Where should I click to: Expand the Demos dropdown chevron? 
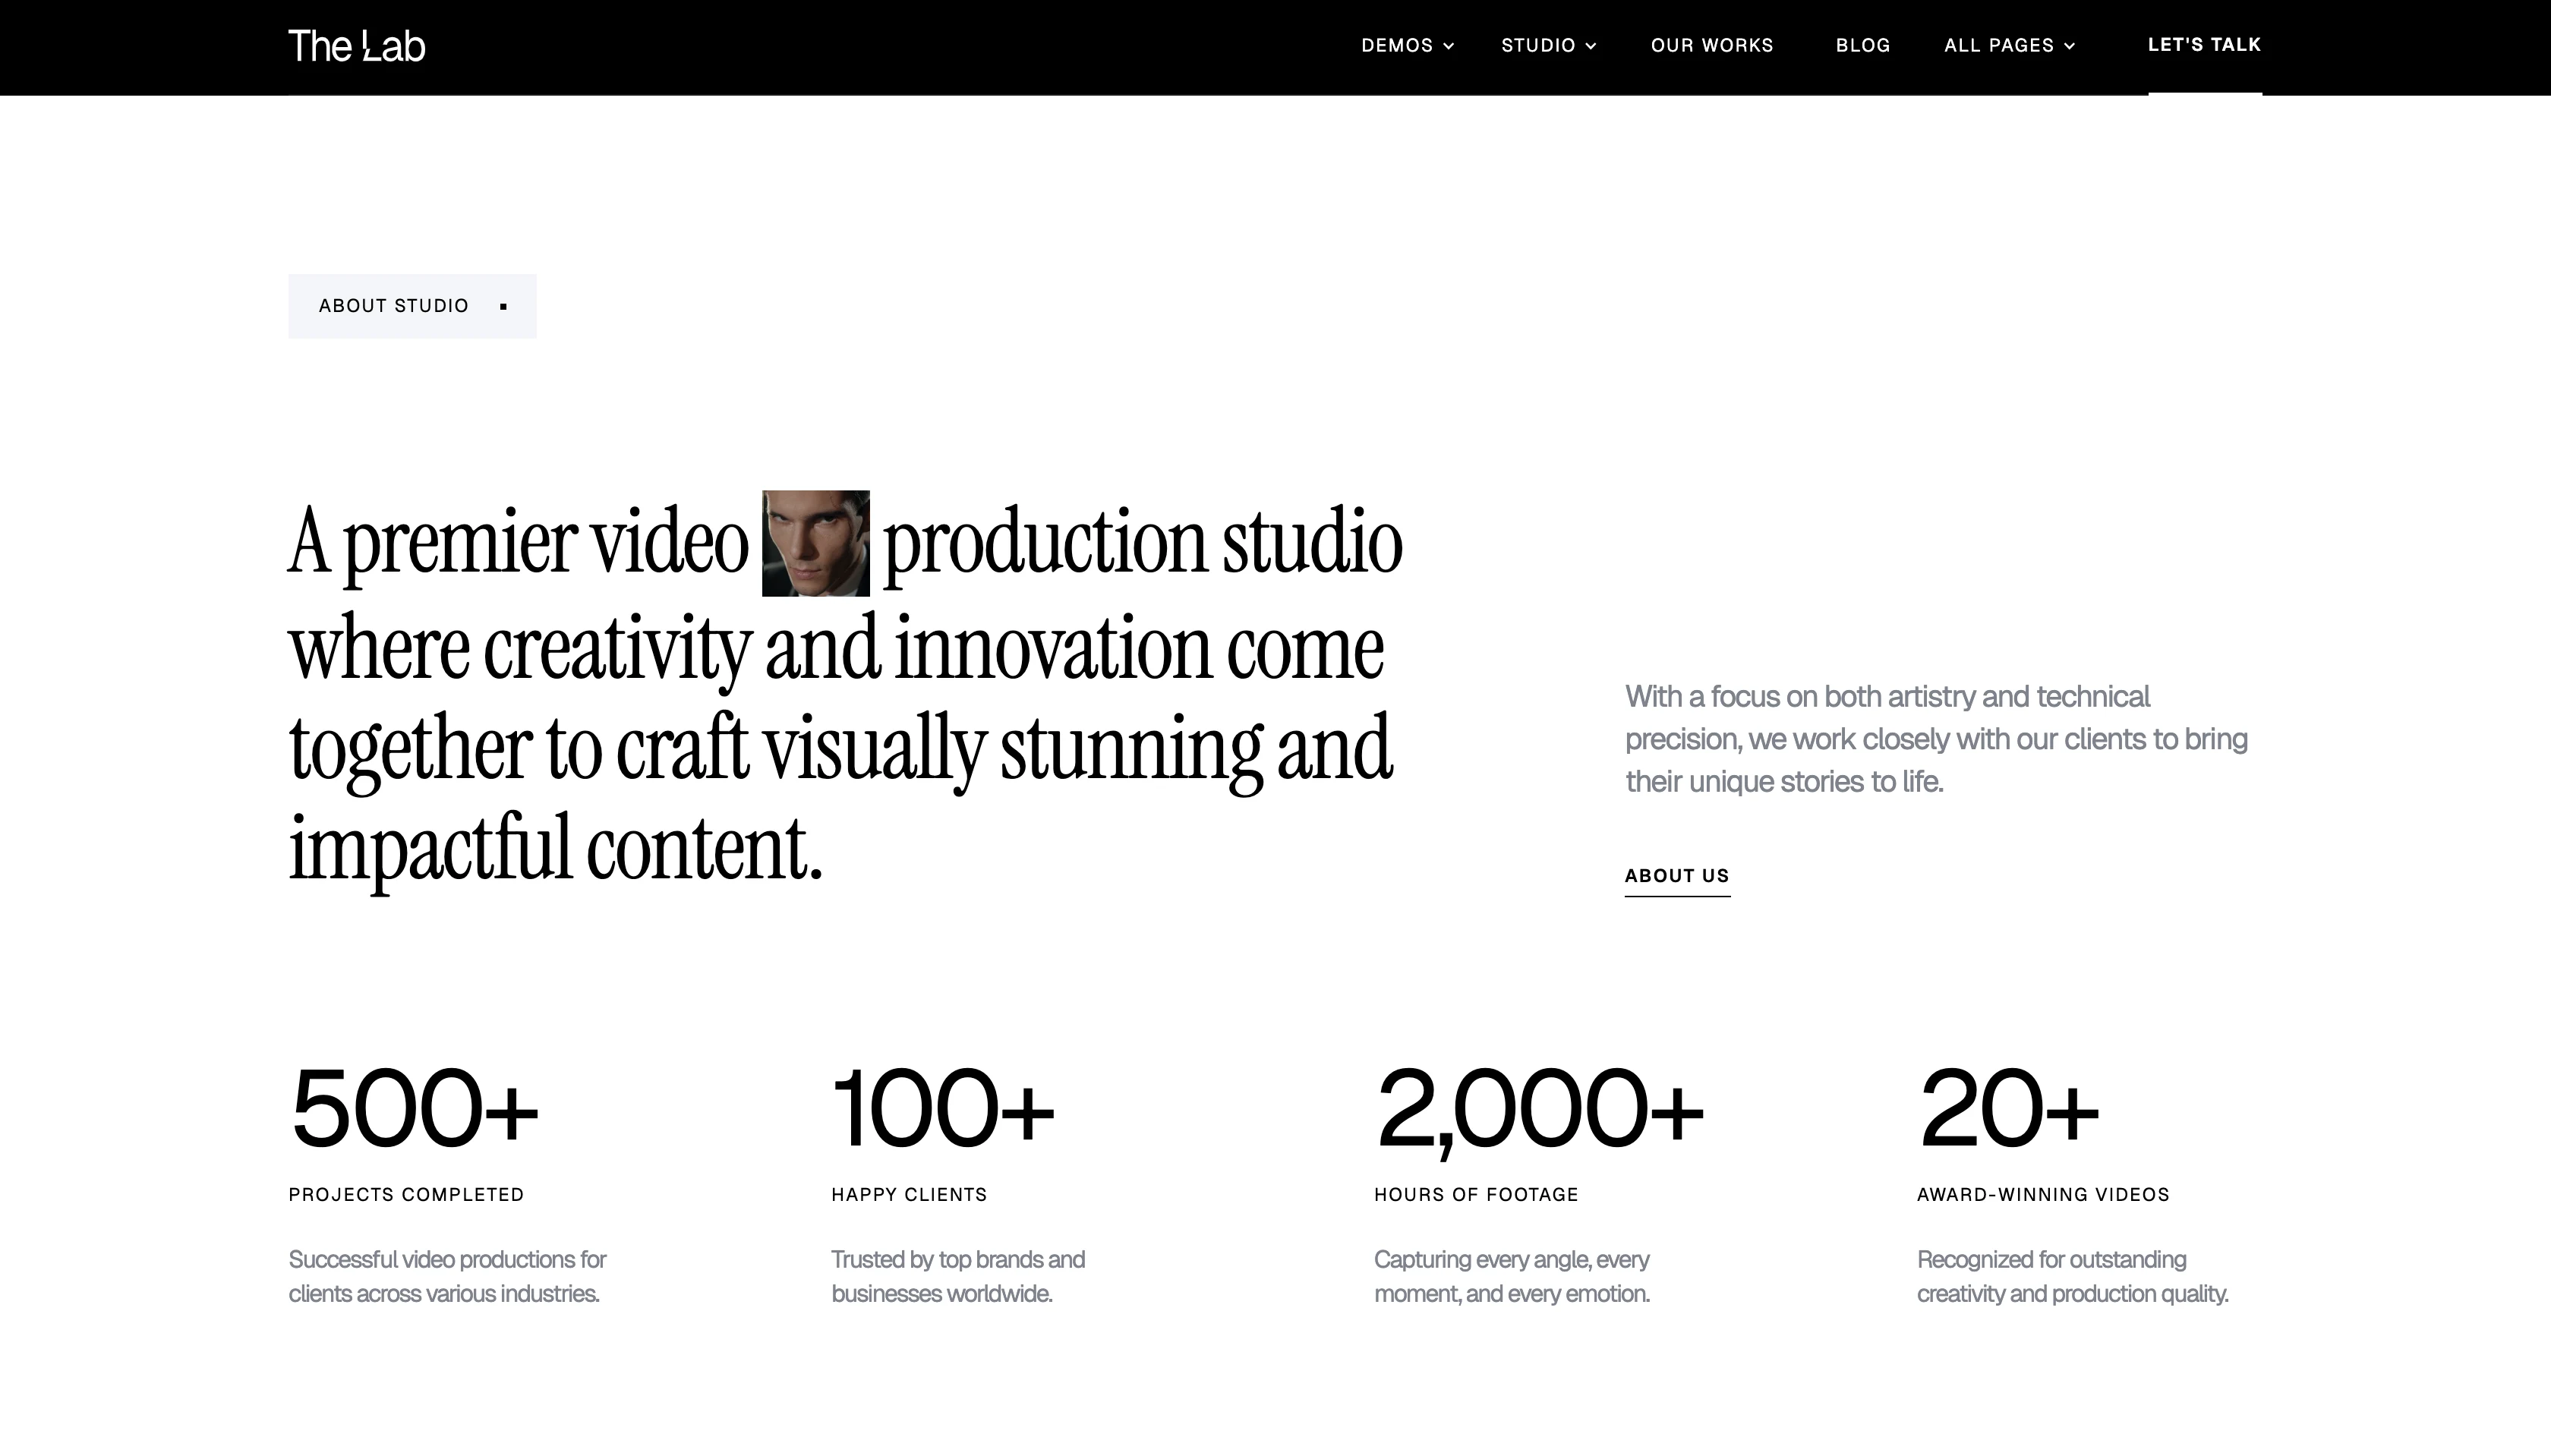coord(1448,46)
